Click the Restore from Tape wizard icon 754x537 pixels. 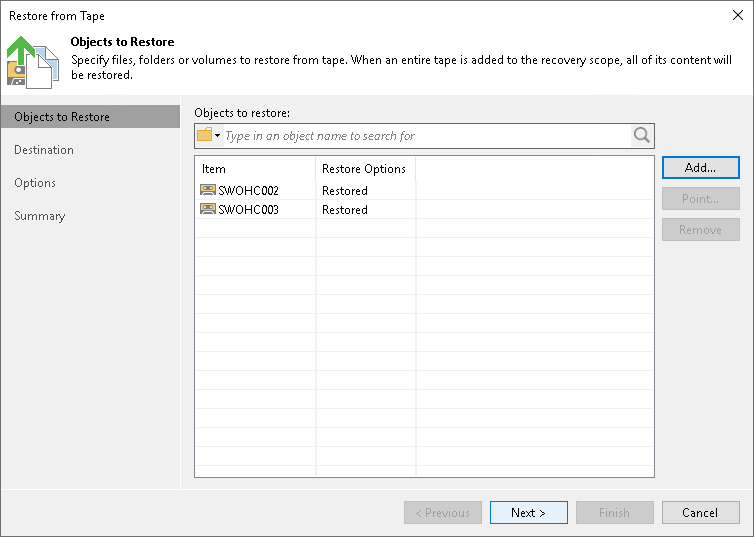[33, 62]
